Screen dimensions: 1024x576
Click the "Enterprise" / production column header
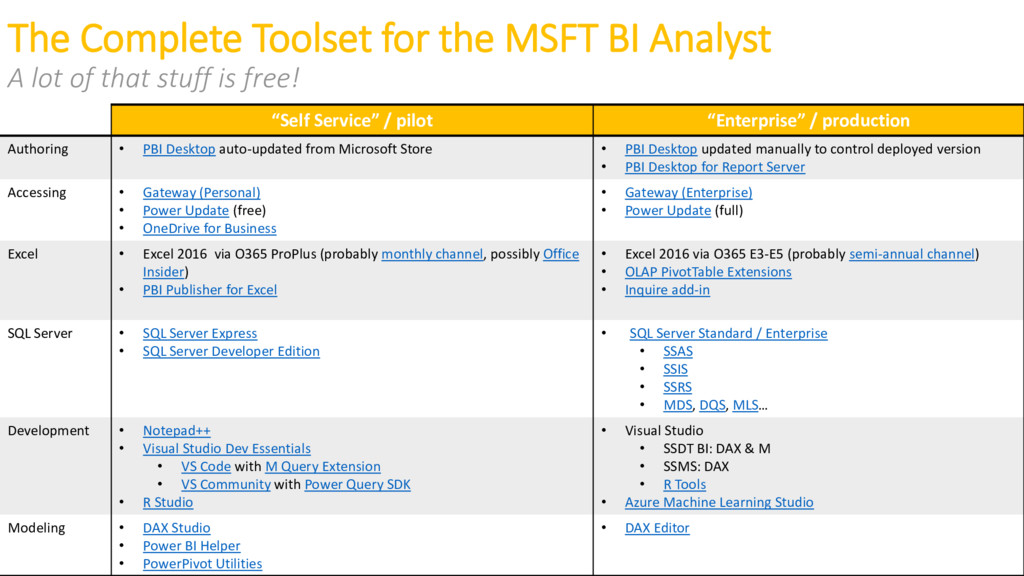click(x=808, y=120)
